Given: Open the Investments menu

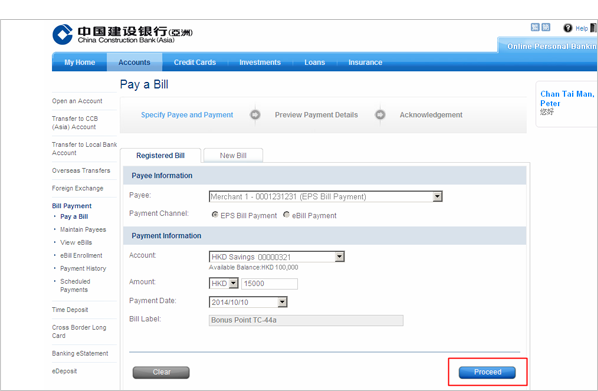Looking at the screenshot, I should (x=260, y=62).
